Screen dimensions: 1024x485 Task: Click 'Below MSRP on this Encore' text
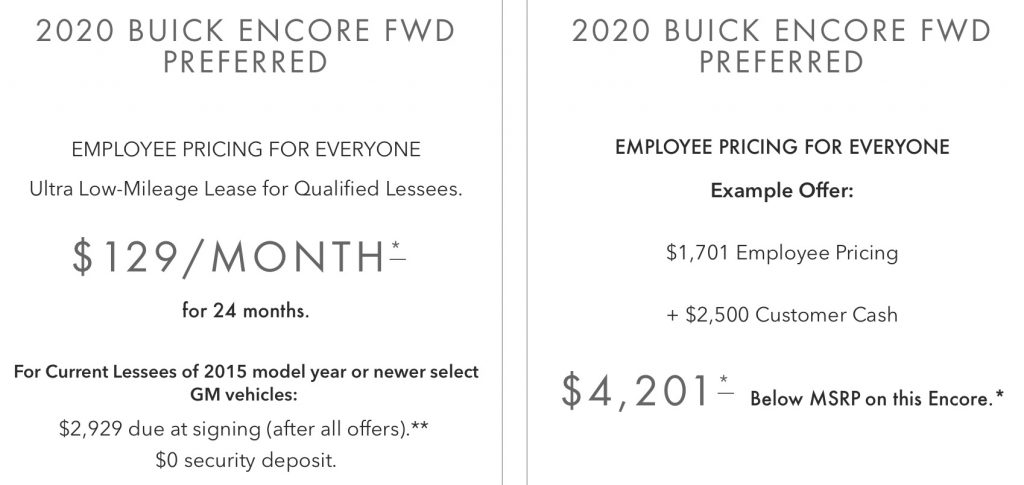tap(872, 398)
